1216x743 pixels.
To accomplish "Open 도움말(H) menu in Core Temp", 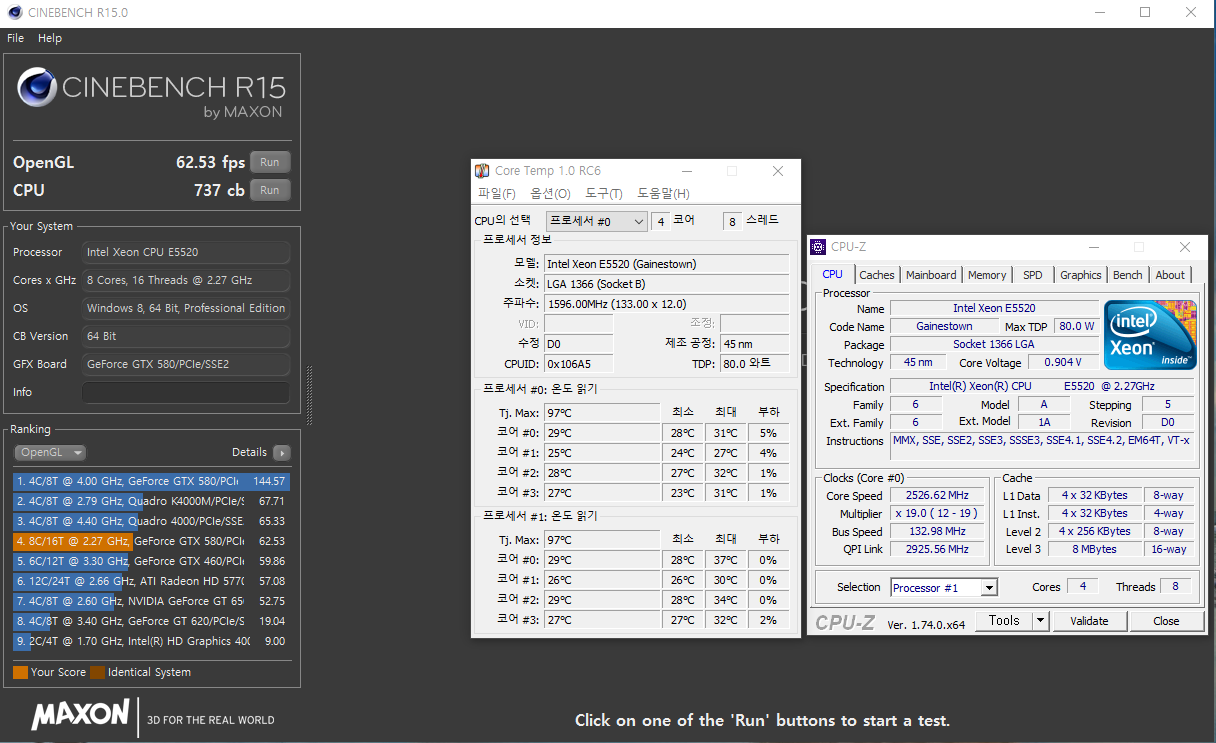I will [663, 194].
